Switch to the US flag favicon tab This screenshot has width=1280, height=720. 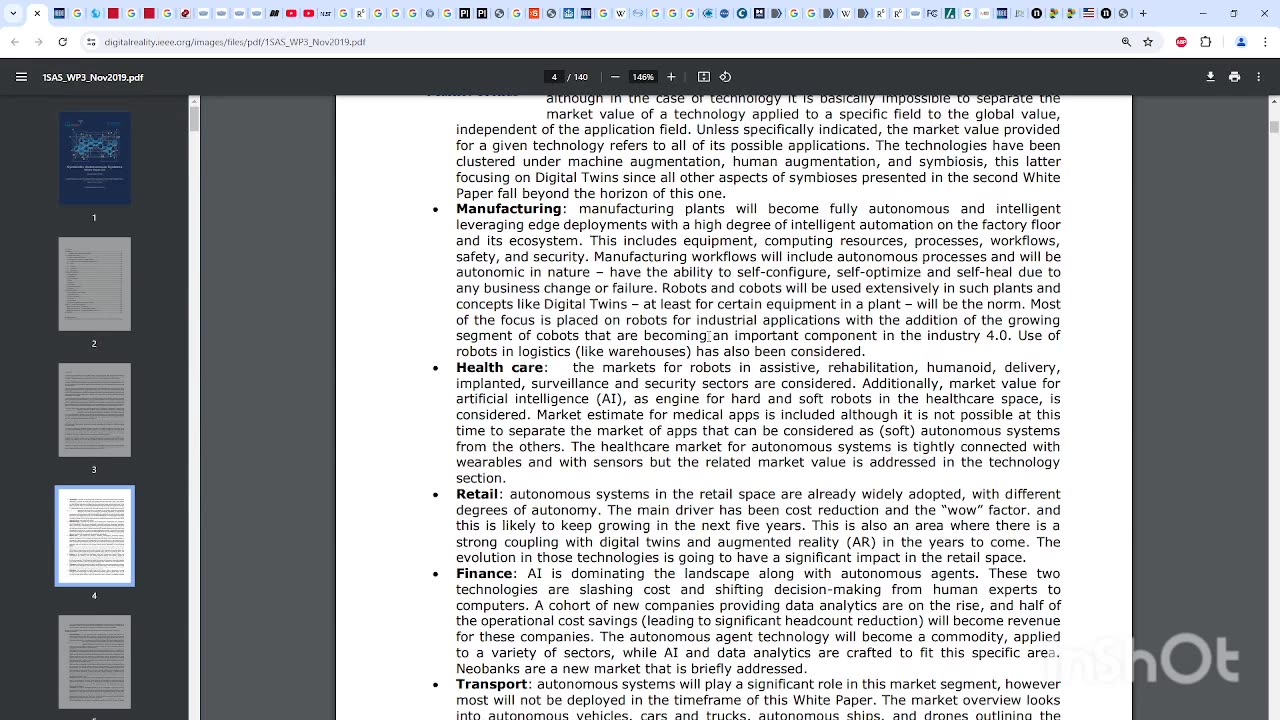tap(1088, 13)
